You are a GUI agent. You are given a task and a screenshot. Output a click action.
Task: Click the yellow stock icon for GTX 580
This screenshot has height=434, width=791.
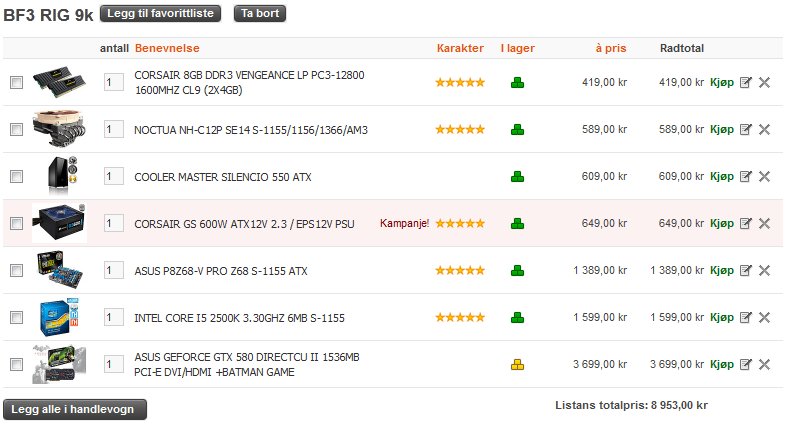coord(517,364)
